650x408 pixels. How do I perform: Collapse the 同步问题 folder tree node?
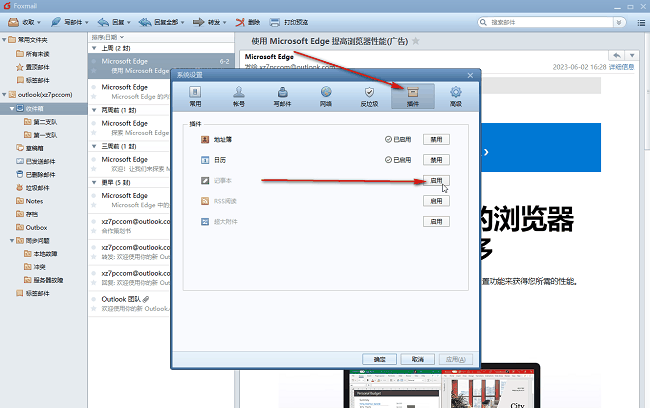tap(12, 240)
